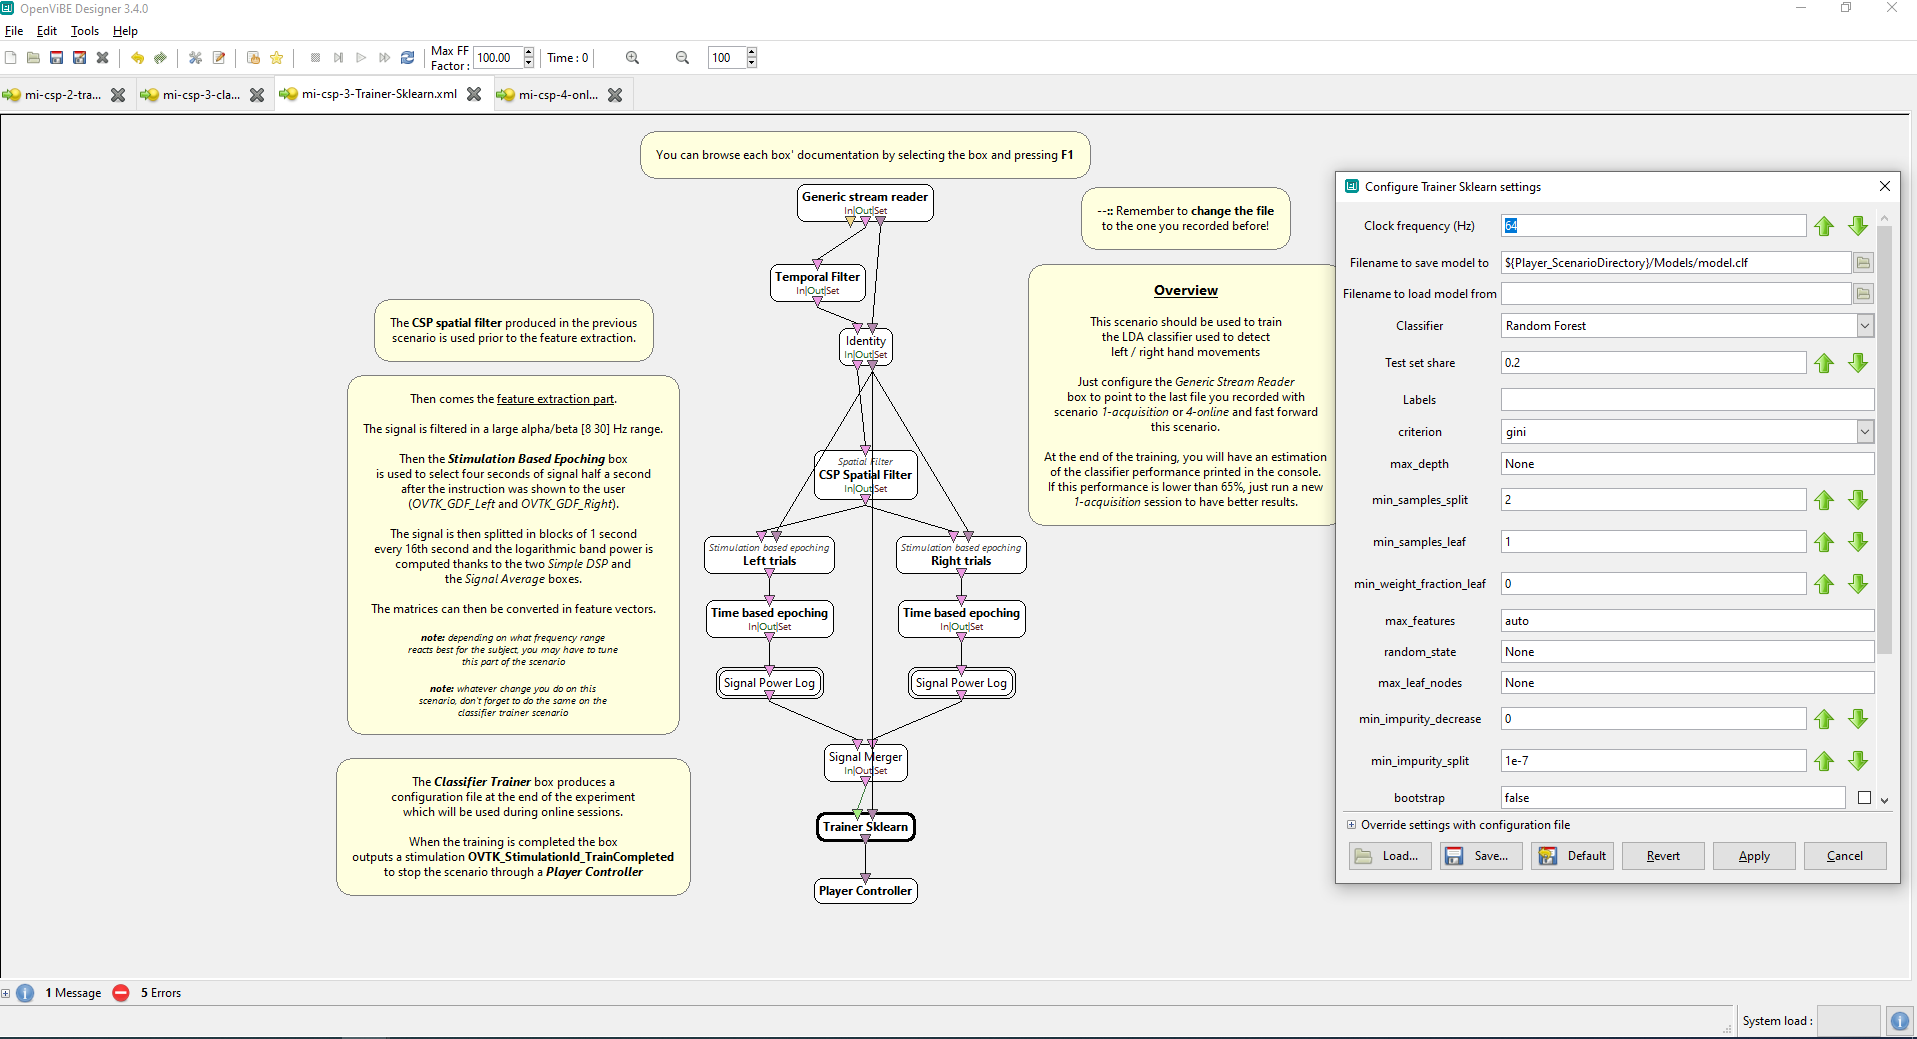Click the blue refresh arrows toolbar icon
This screenshot has width=1917, height=1039.
click(407, 58)
